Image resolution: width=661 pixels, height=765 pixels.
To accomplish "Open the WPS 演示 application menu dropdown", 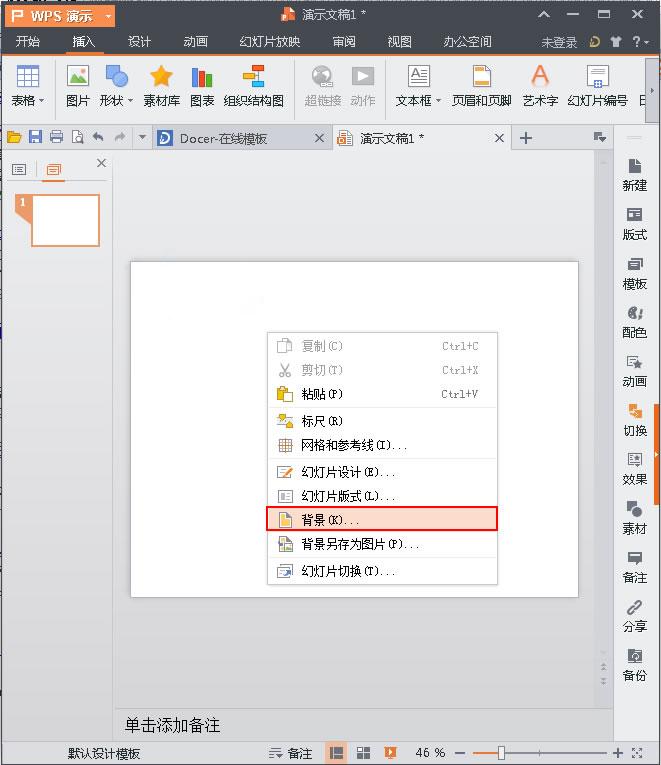I will click(109, 16).
